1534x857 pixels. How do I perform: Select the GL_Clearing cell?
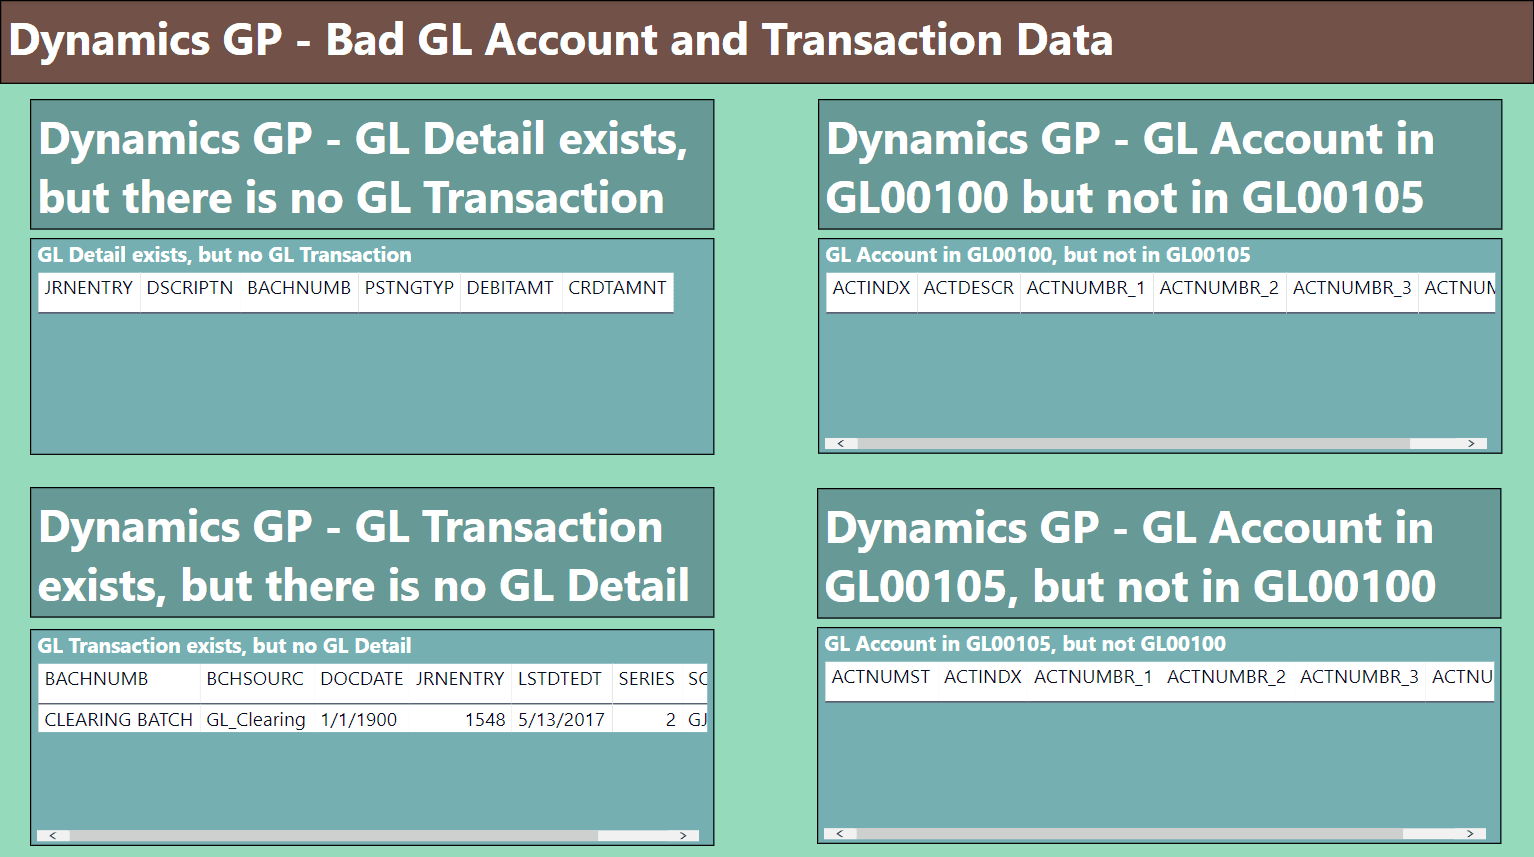coord(256,720)
